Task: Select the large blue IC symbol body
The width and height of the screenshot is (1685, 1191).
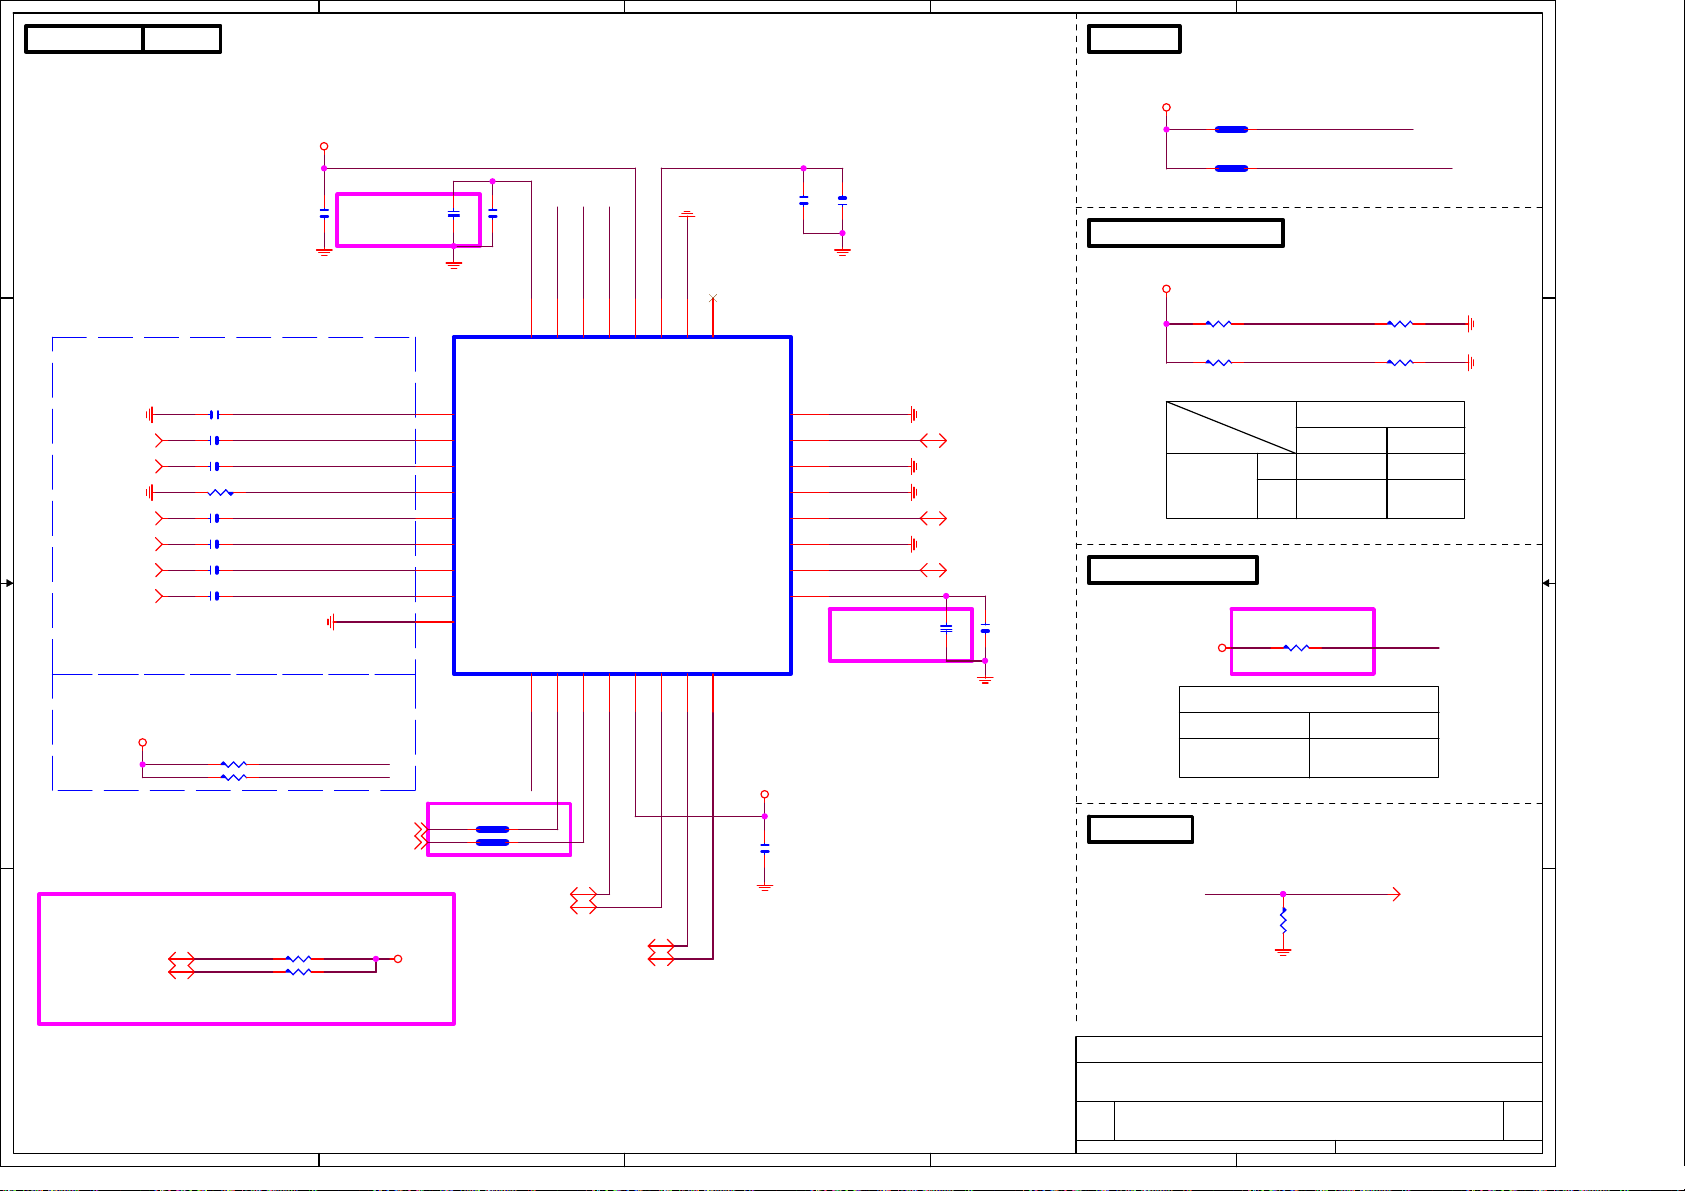Action: pos(622,506)
